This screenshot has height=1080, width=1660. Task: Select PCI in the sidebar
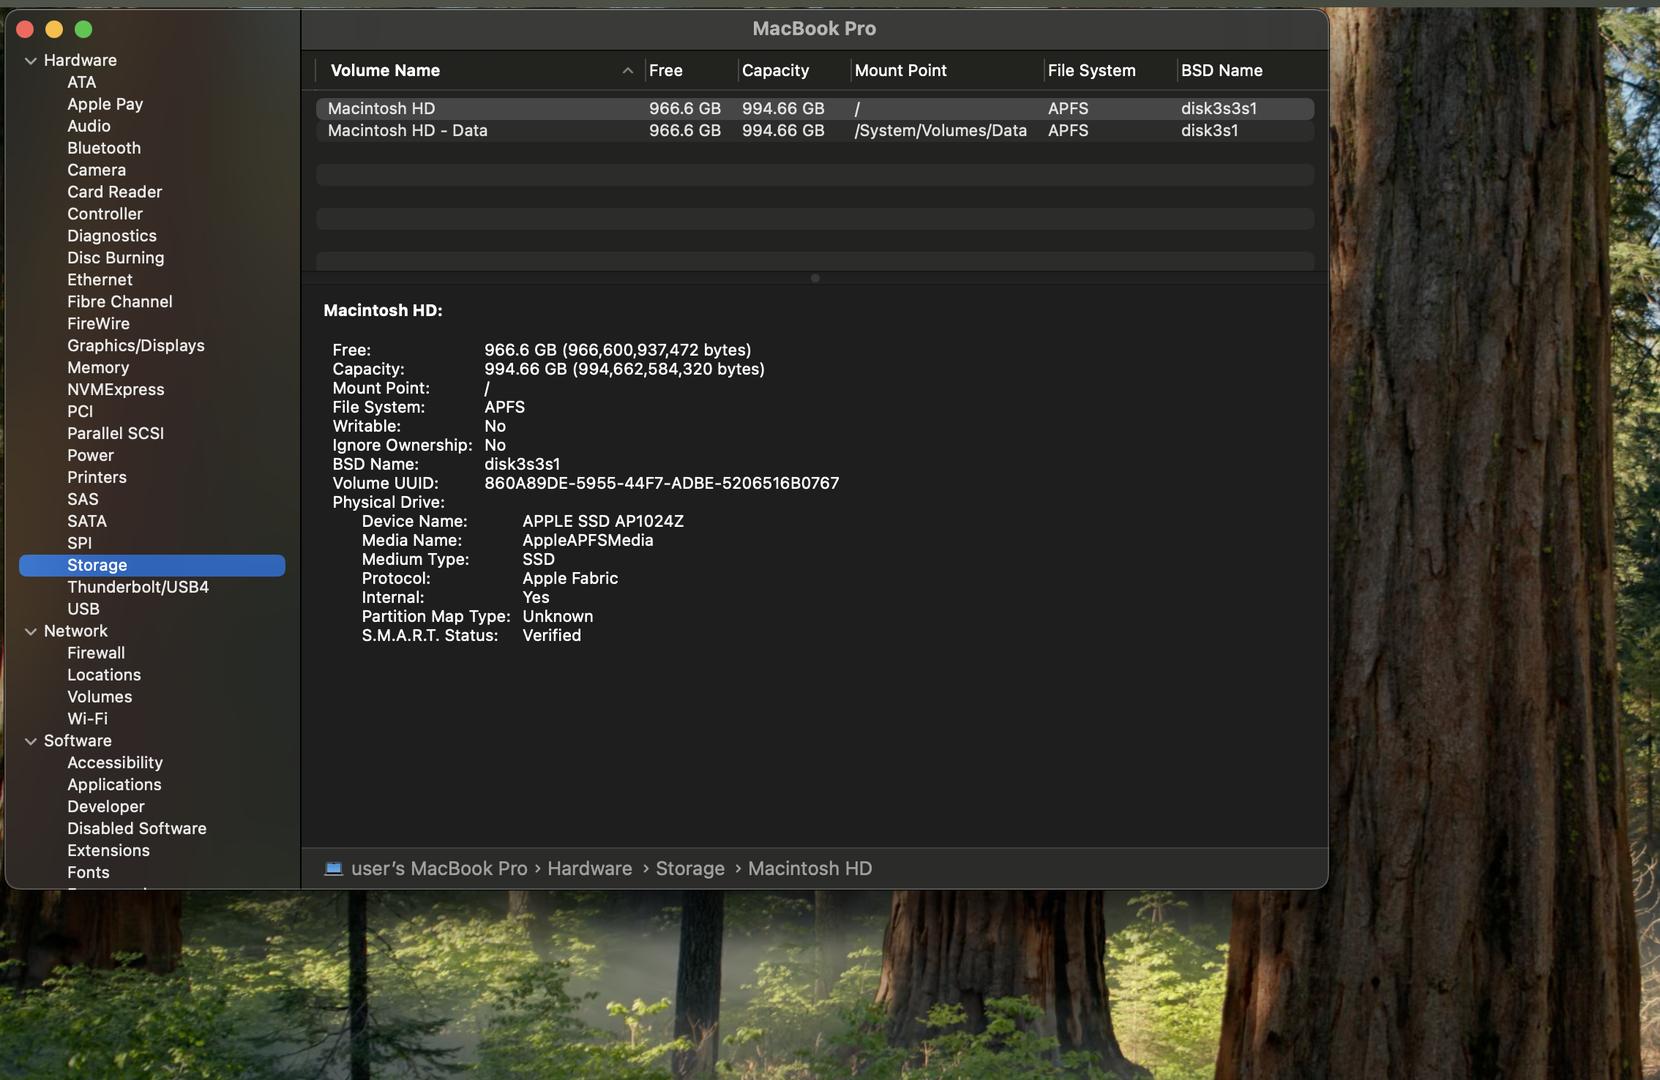pos(80,413)
